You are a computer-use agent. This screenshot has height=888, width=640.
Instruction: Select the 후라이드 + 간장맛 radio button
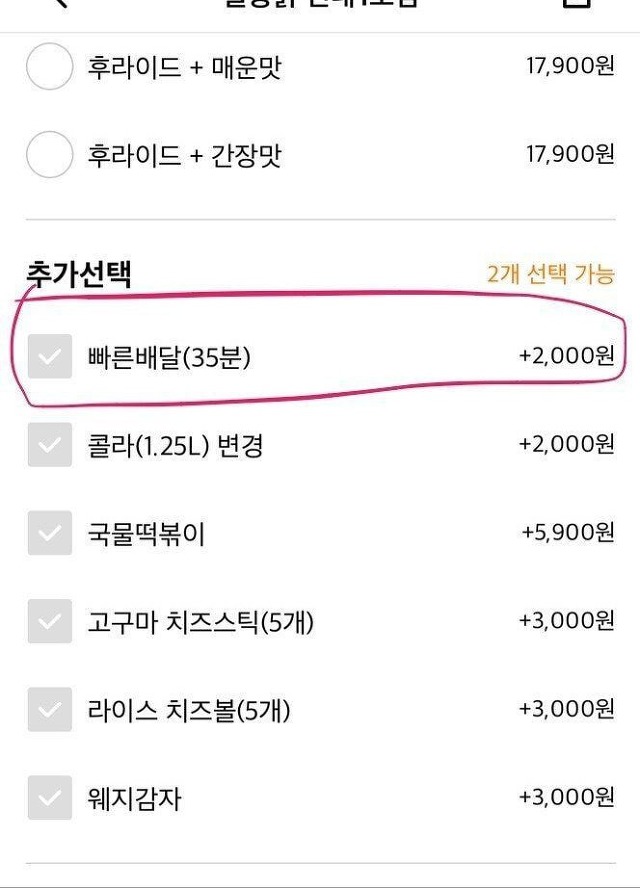[49, 155]
